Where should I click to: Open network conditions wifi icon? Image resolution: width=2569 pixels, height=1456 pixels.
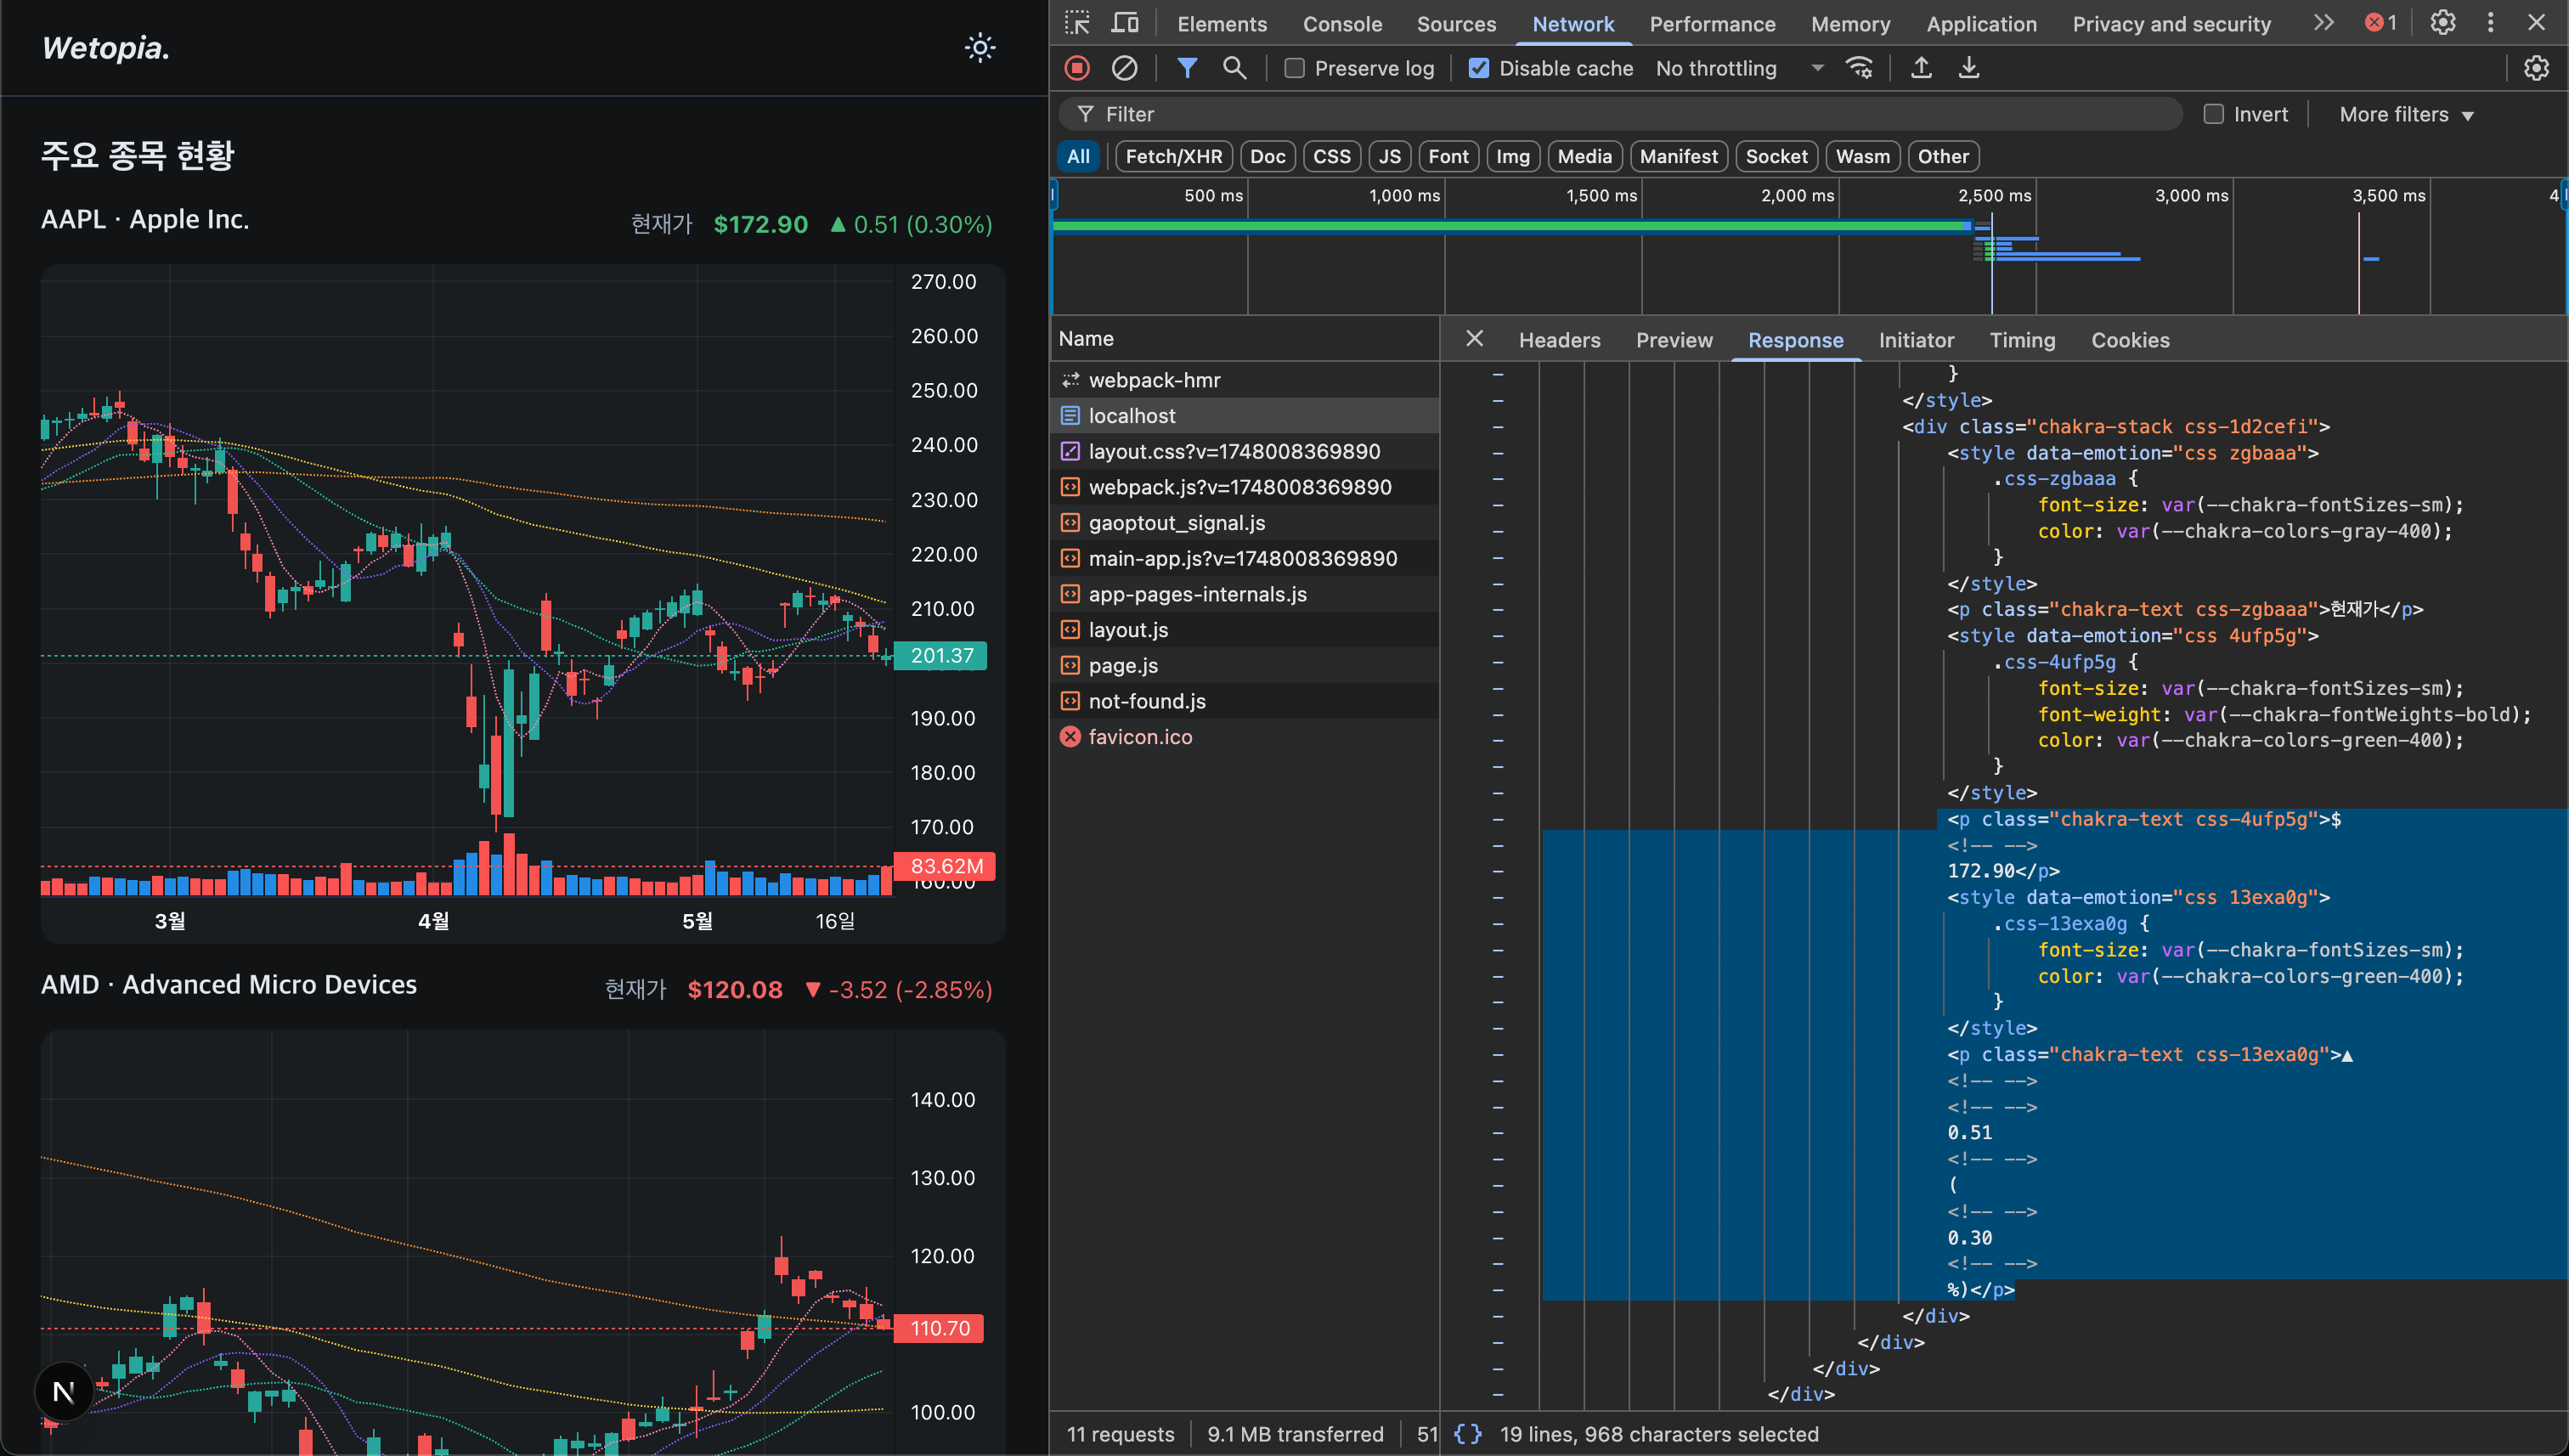1860,68
